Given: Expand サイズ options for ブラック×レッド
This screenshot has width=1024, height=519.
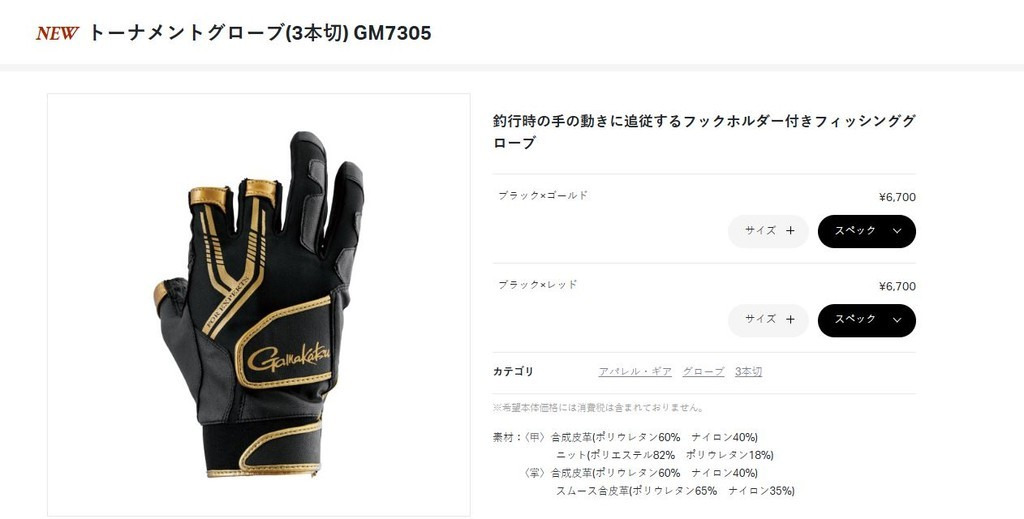Looking at the screenshot, I should pyautogui.click(x=769, y=320).
